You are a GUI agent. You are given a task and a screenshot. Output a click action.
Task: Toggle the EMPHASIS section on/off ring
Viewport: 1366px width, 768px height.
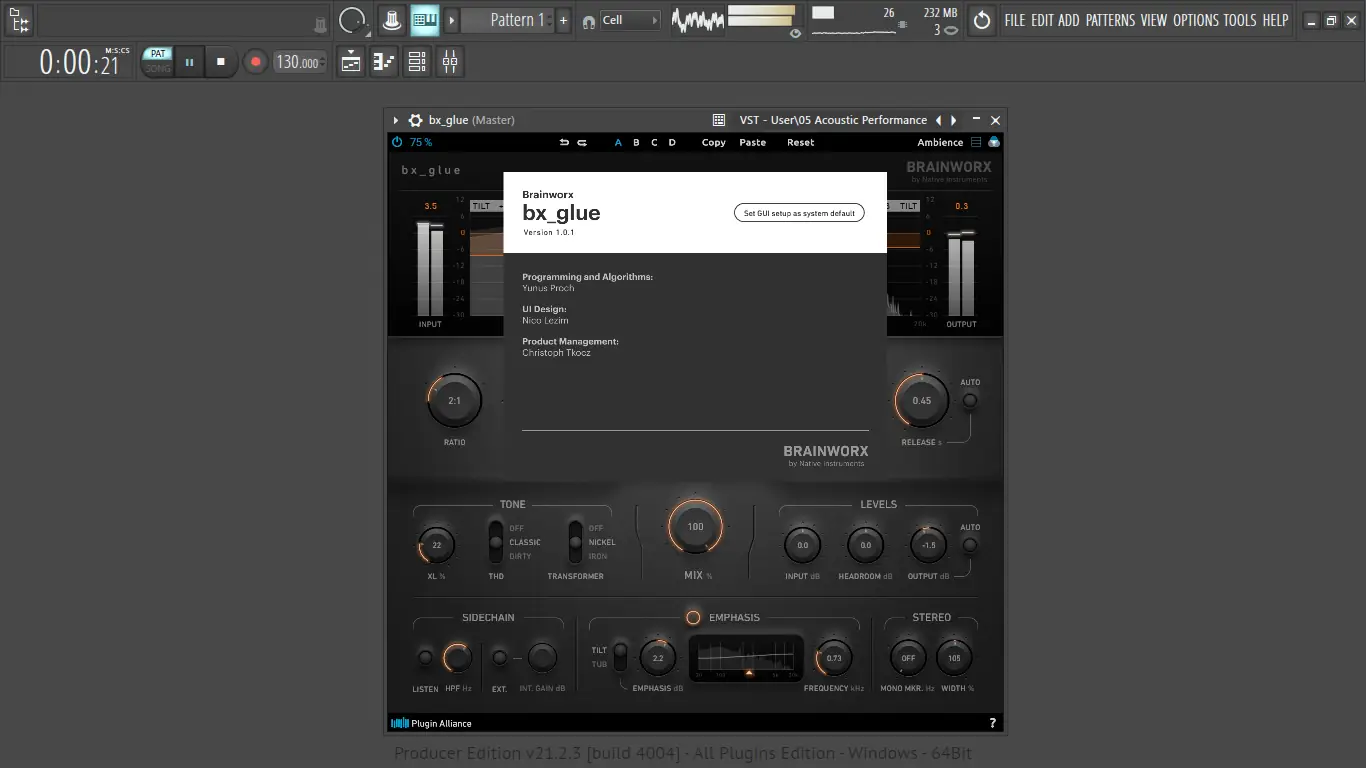693,617
